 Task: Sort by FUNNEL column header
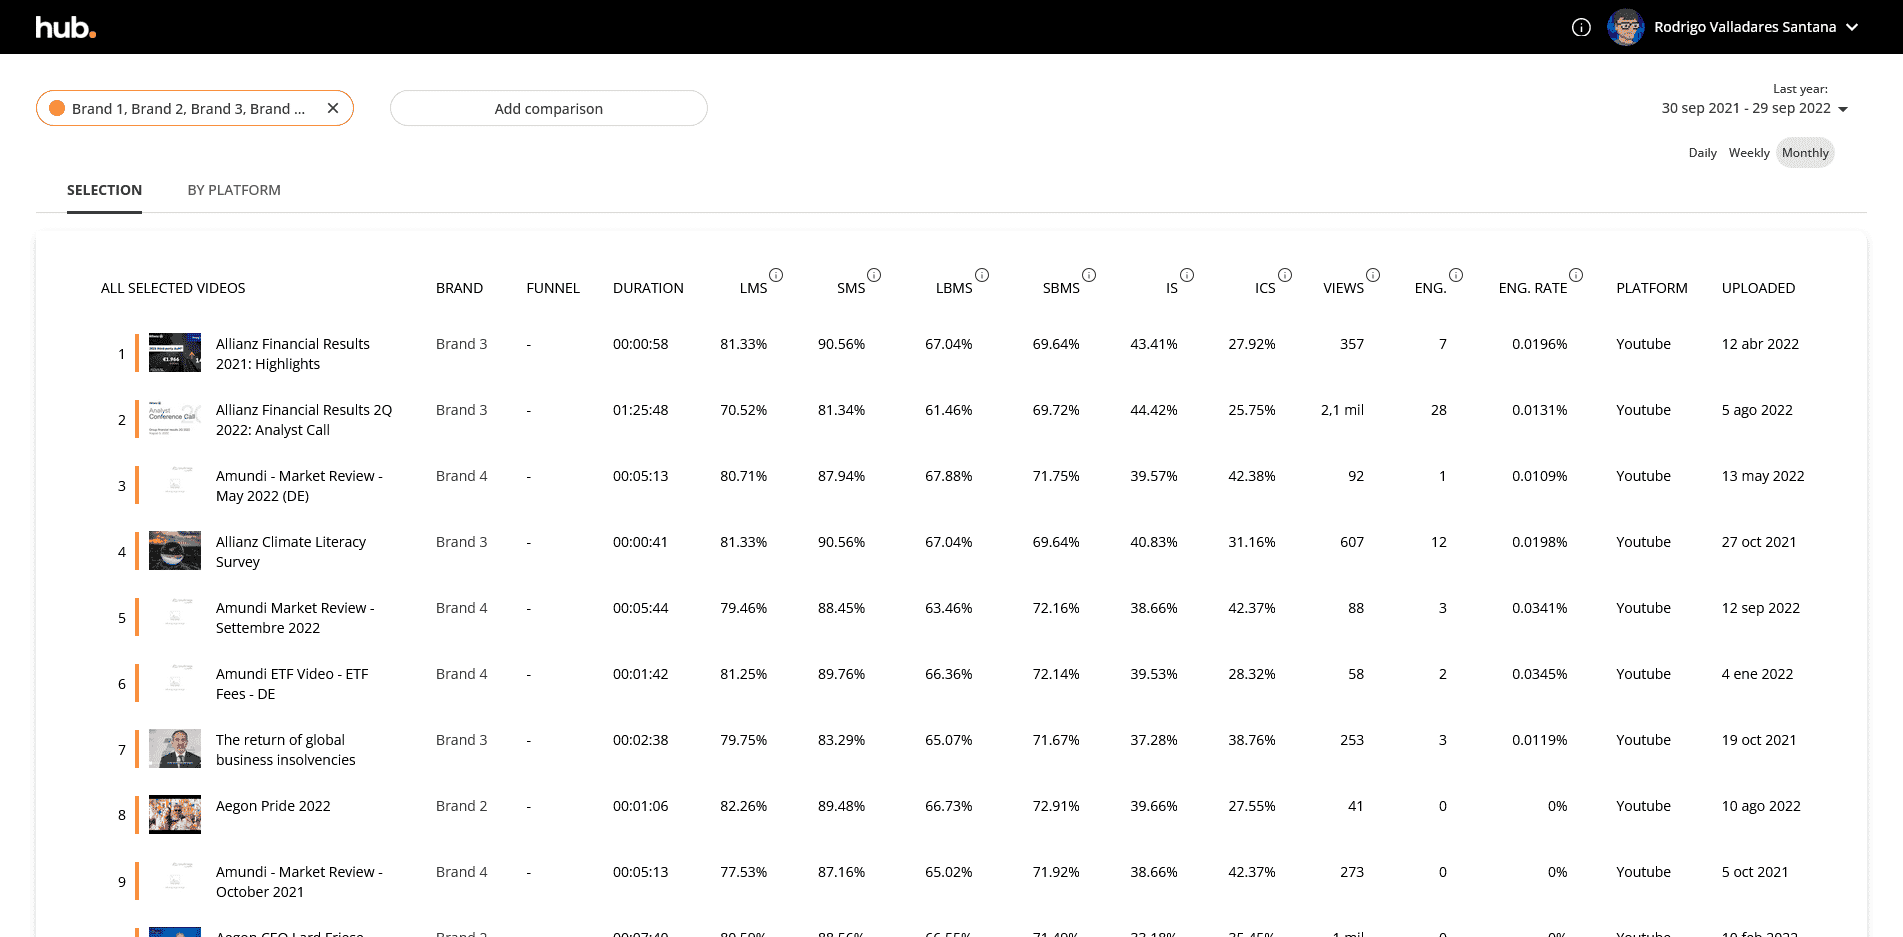click(553, 288)
